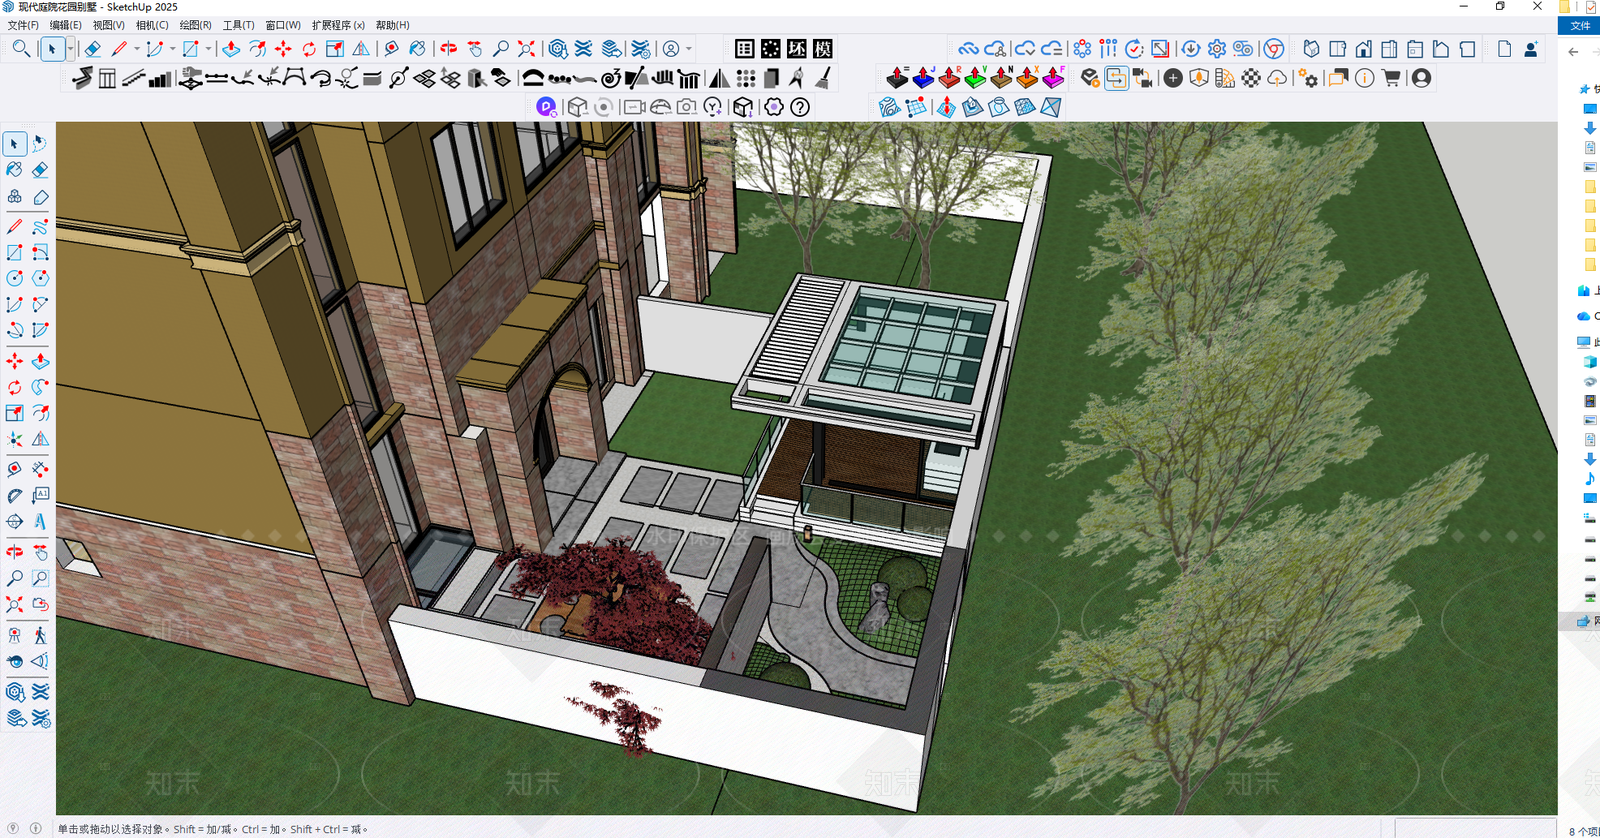Open the blue 文件 tab in Explorer window
This screenshot has height=838, width=1600.
pyautogui.click(x=1580, y=26)
